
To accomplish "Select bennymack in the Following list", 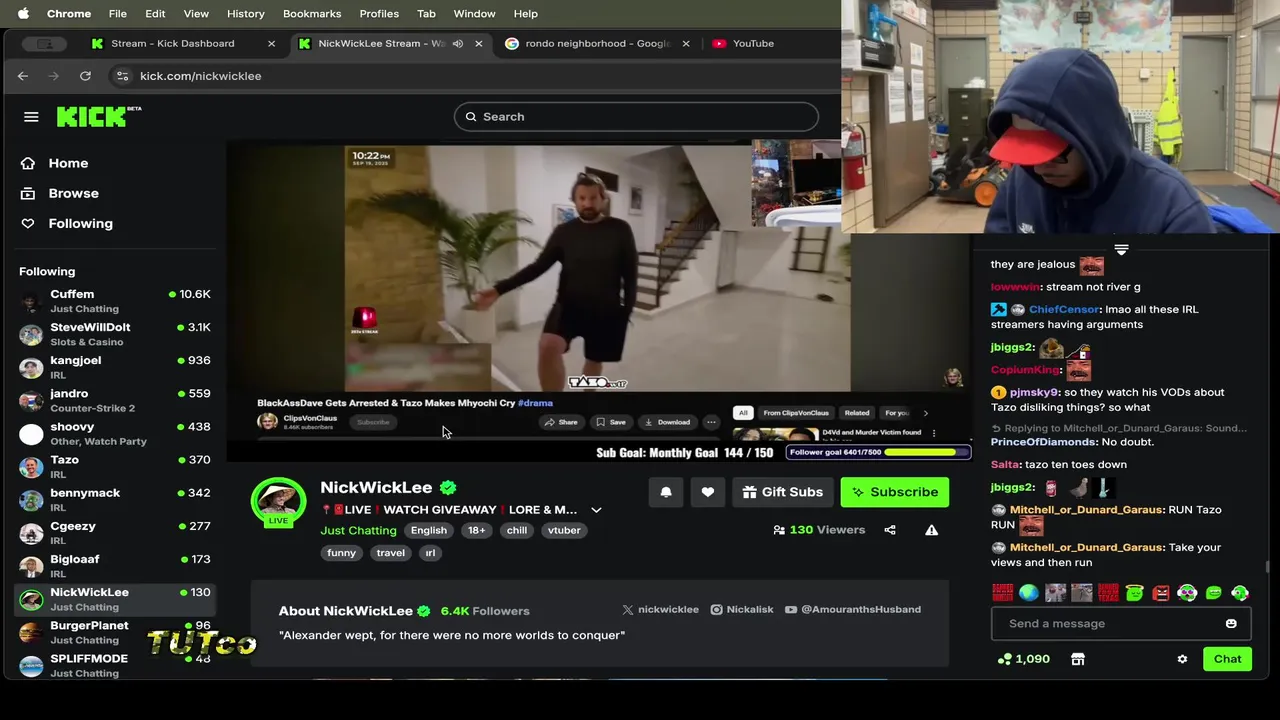I will 115,499.
